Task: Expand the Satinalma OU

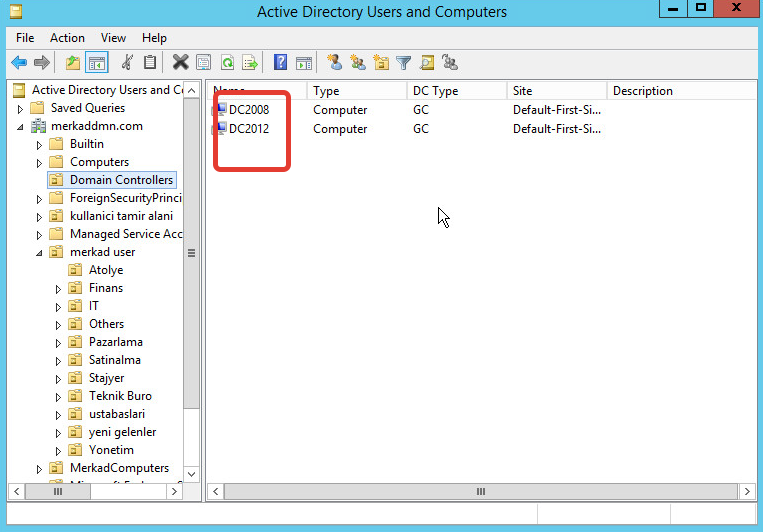Action: (x=58, y=361)
